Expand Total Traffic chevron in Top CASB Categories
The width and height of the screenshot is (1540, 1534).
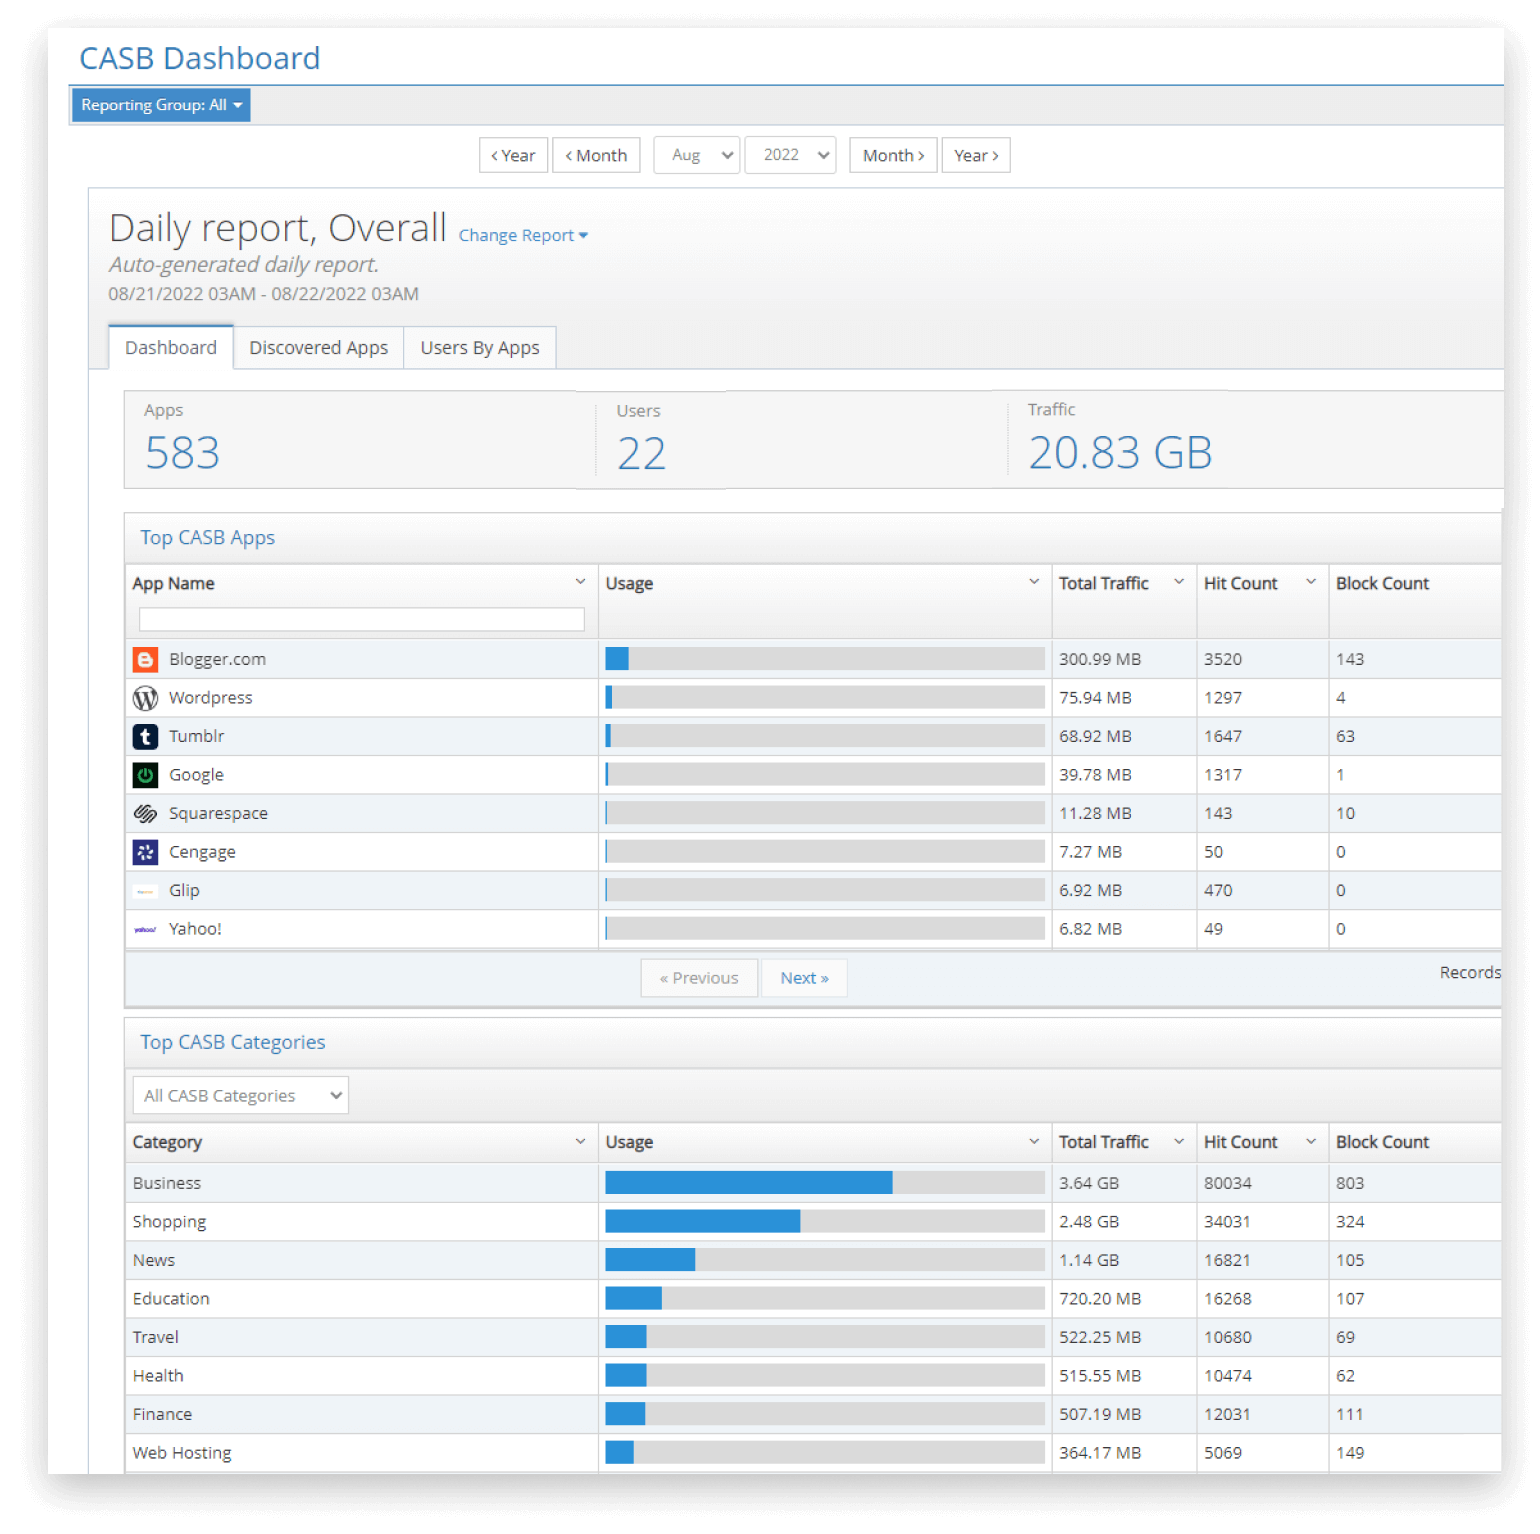click(1179, 1141)
